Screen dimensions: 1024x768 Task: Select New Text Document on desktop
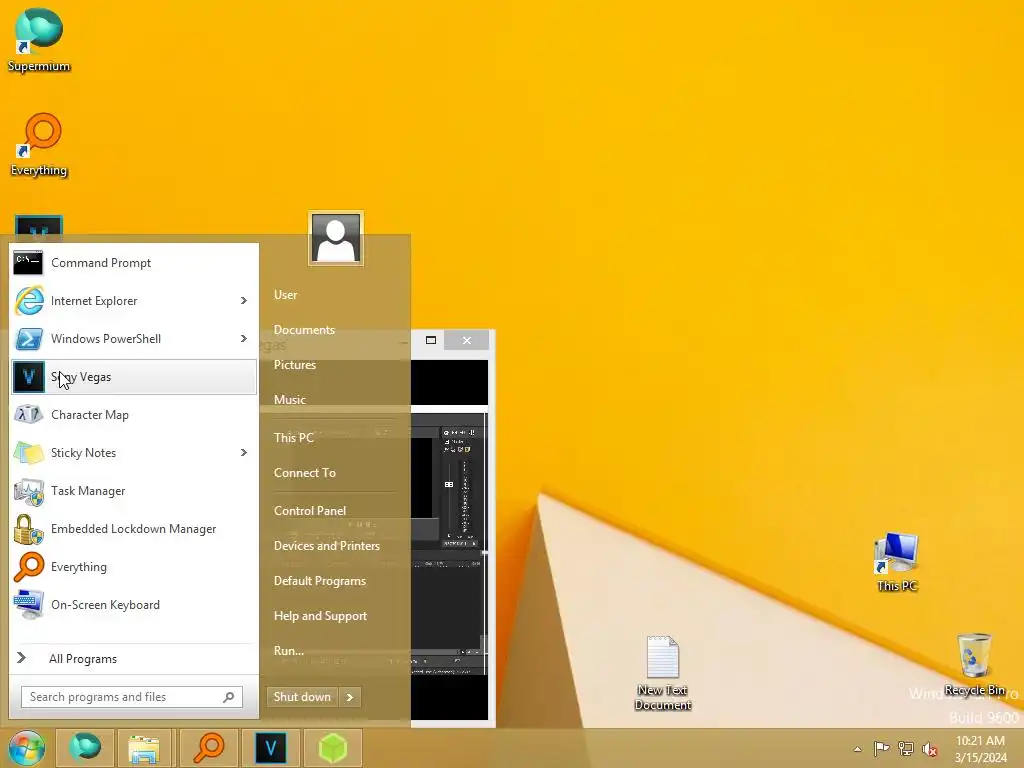663,673
